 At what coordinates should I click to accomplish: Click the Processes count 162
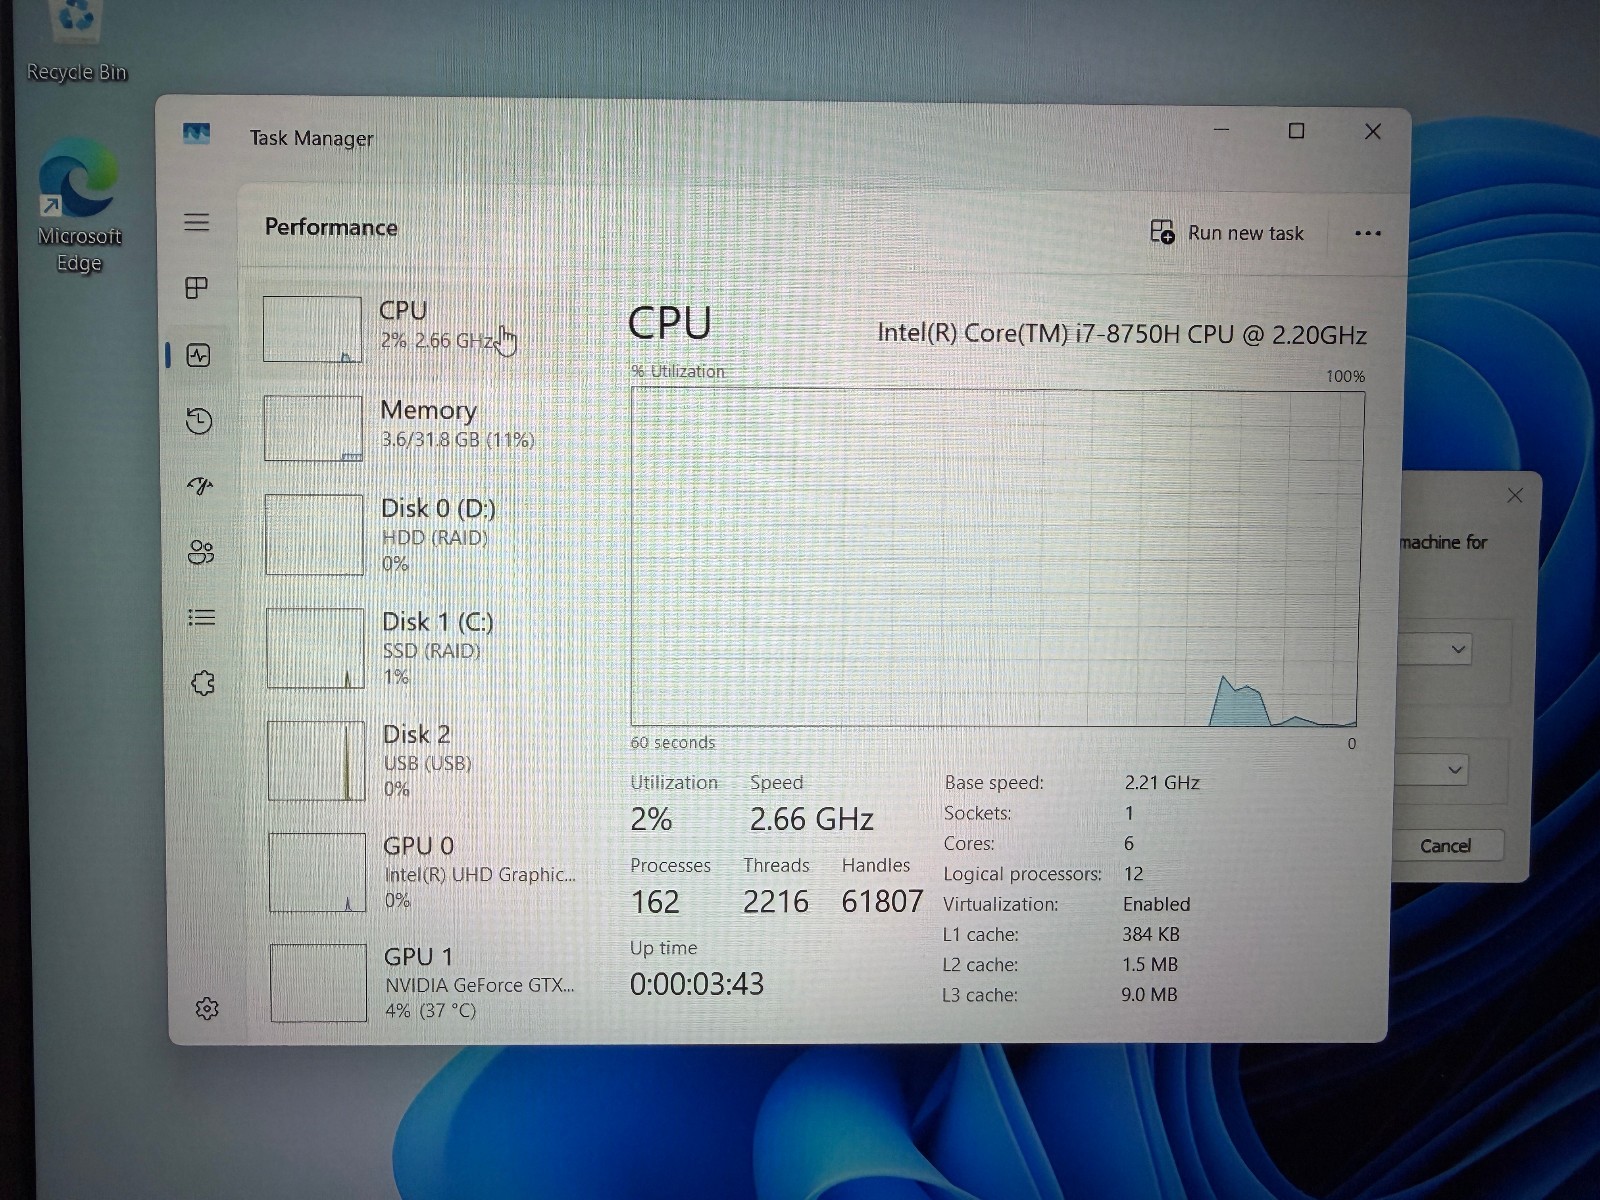655,902
